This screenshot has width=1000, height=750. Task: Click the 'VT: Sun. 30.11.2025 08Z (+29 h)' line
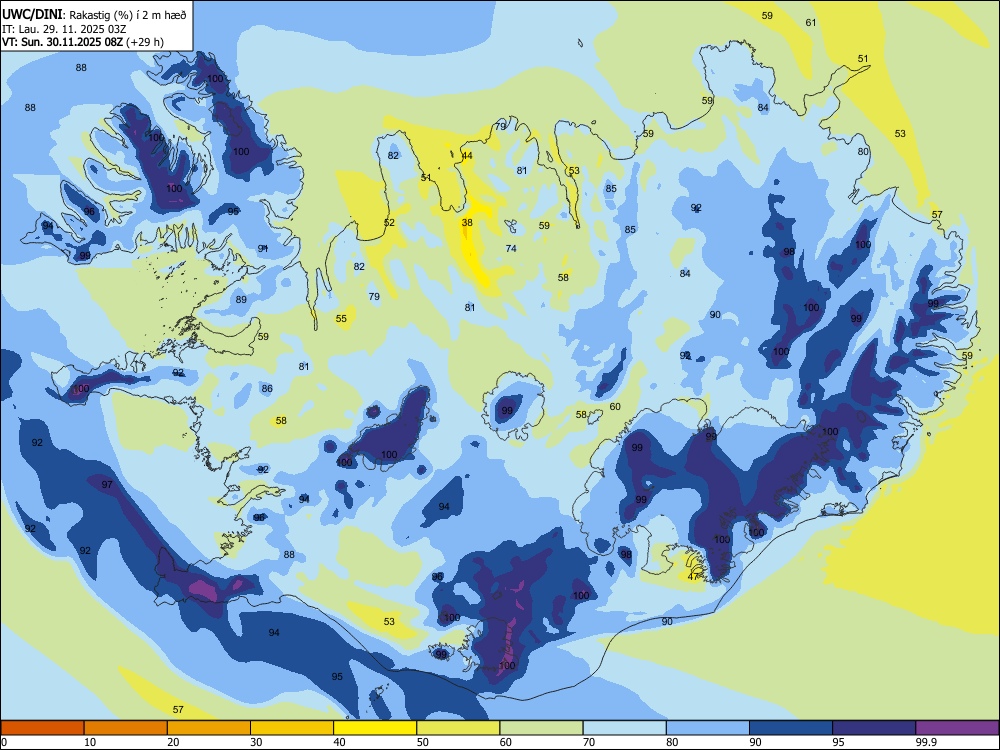click(83, 42)
